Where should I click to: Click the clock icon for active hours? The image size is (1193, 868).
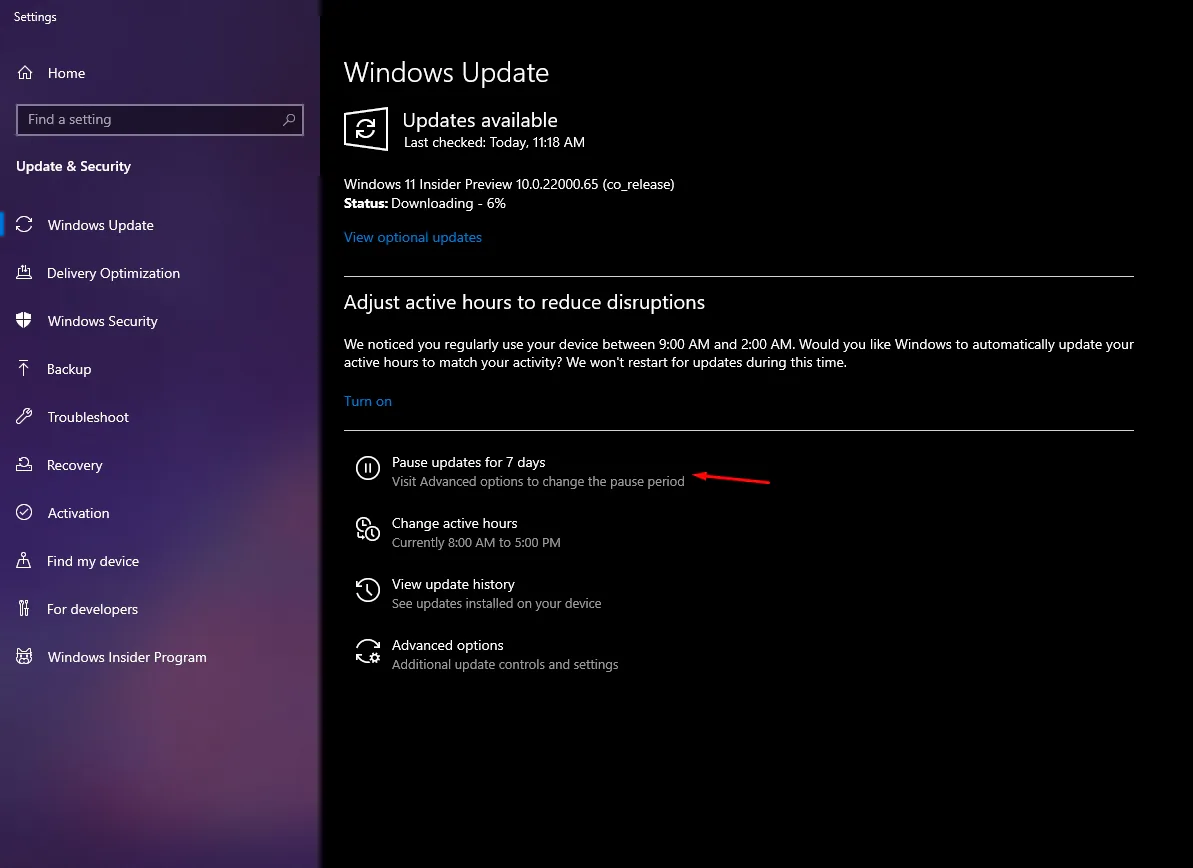pyautogui.click(x=367, y=529)
